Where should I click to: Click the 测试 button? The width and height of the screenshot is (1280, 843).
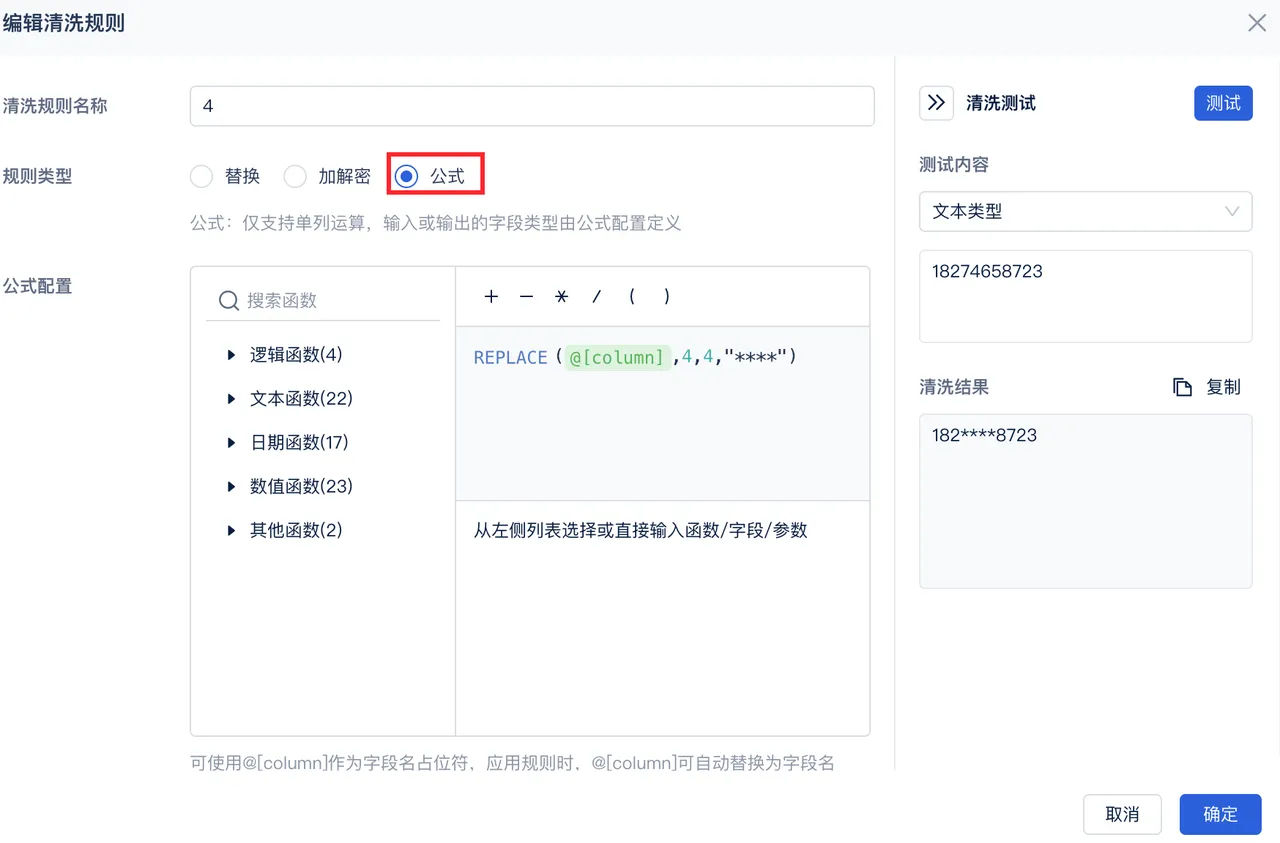pos(1223,103)
